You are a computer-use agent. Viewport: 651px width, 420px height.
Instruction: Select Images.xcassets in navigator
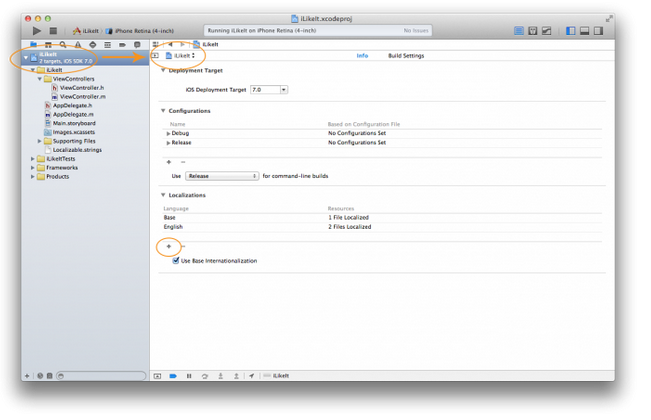70,132
